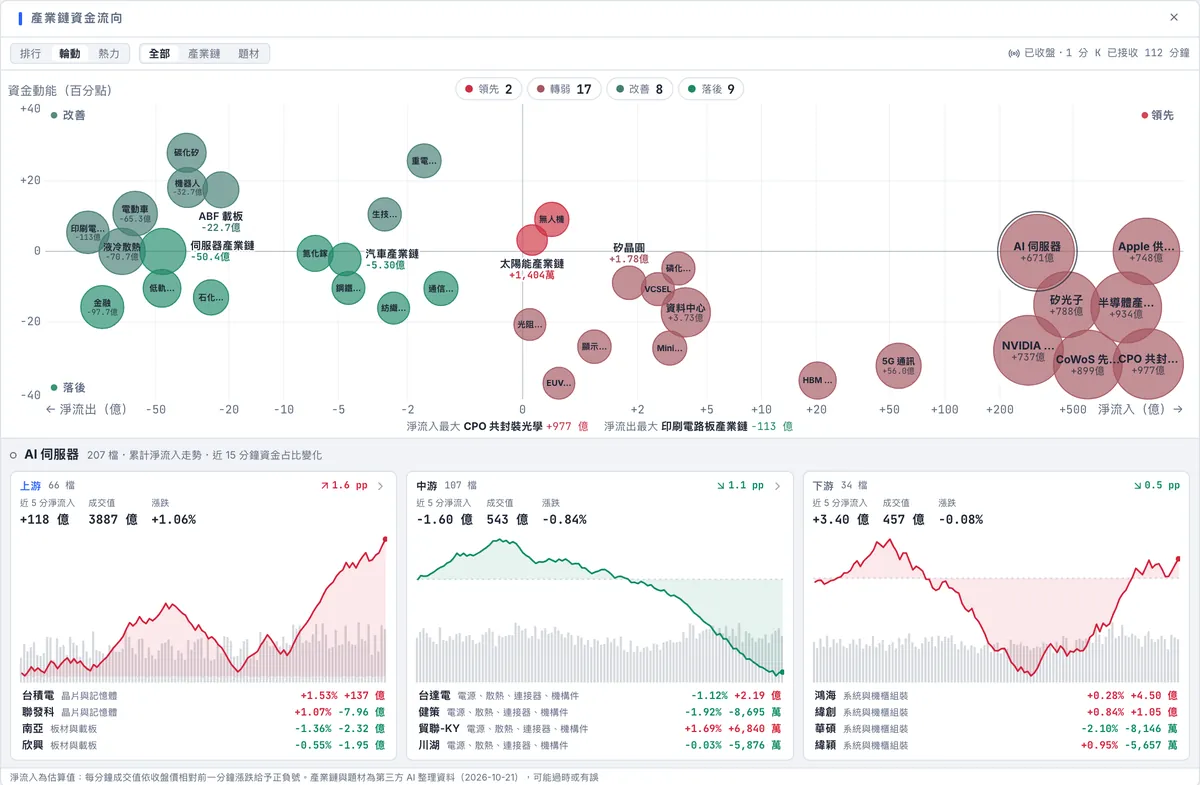Close the 產業鏈資金流向 panel
This screenshot has width=1200, height=785.
coord(1174,17)
